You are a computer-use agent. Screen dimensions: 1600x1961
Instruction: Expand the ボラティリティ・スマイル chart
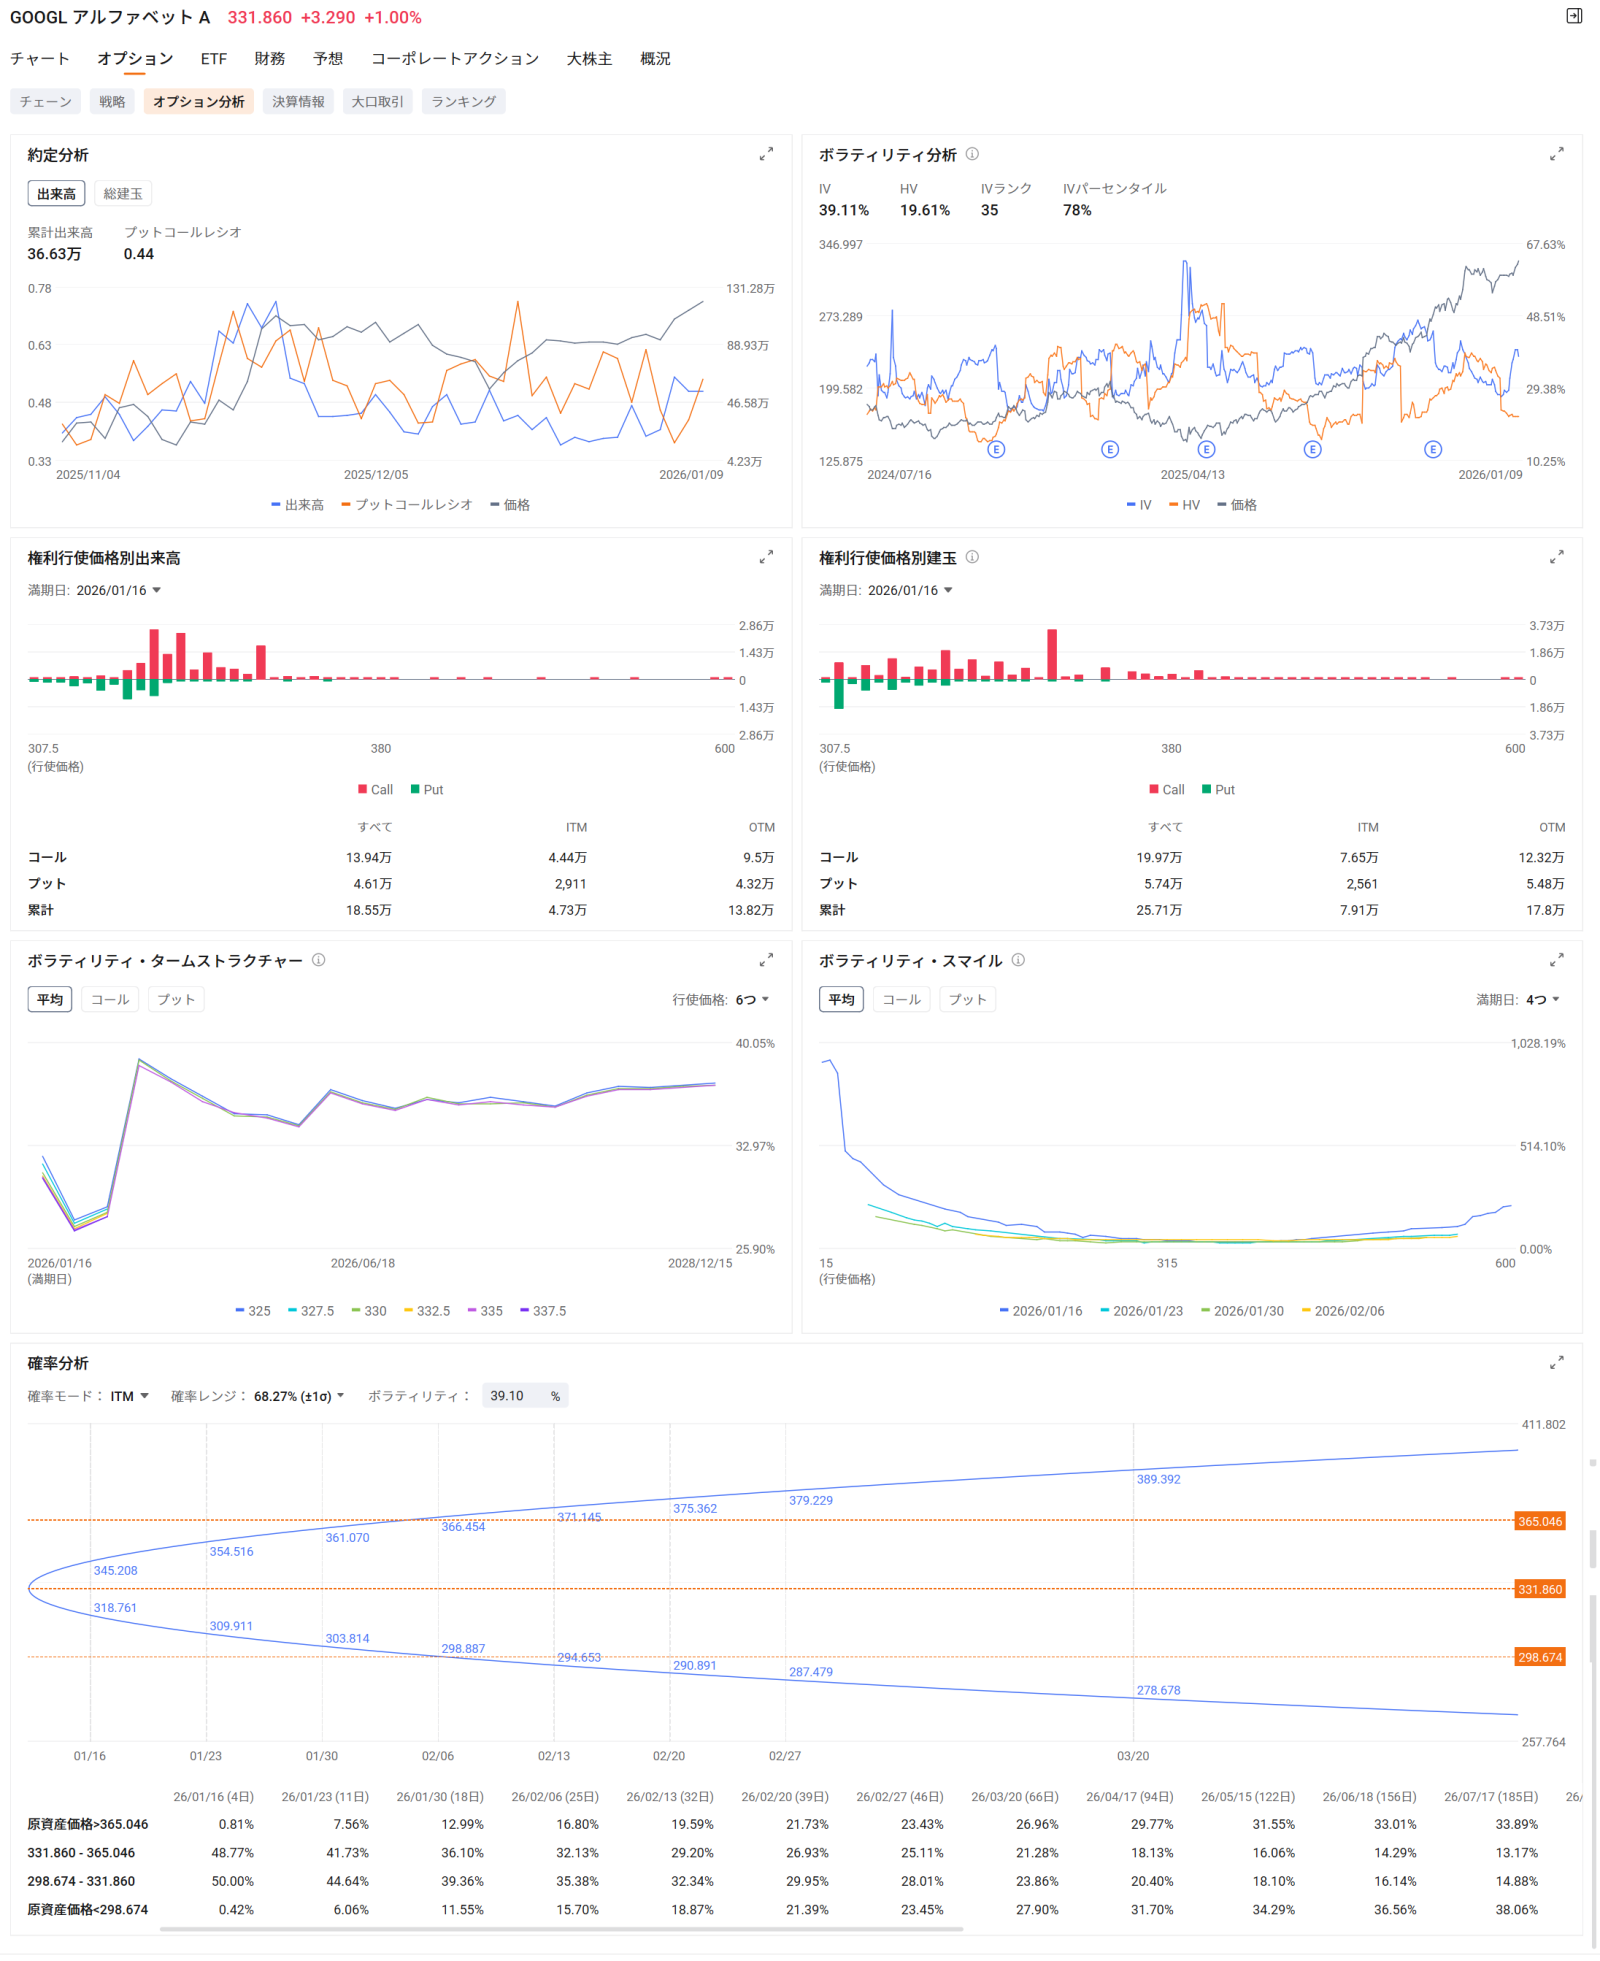click(x=1556, y=960)
